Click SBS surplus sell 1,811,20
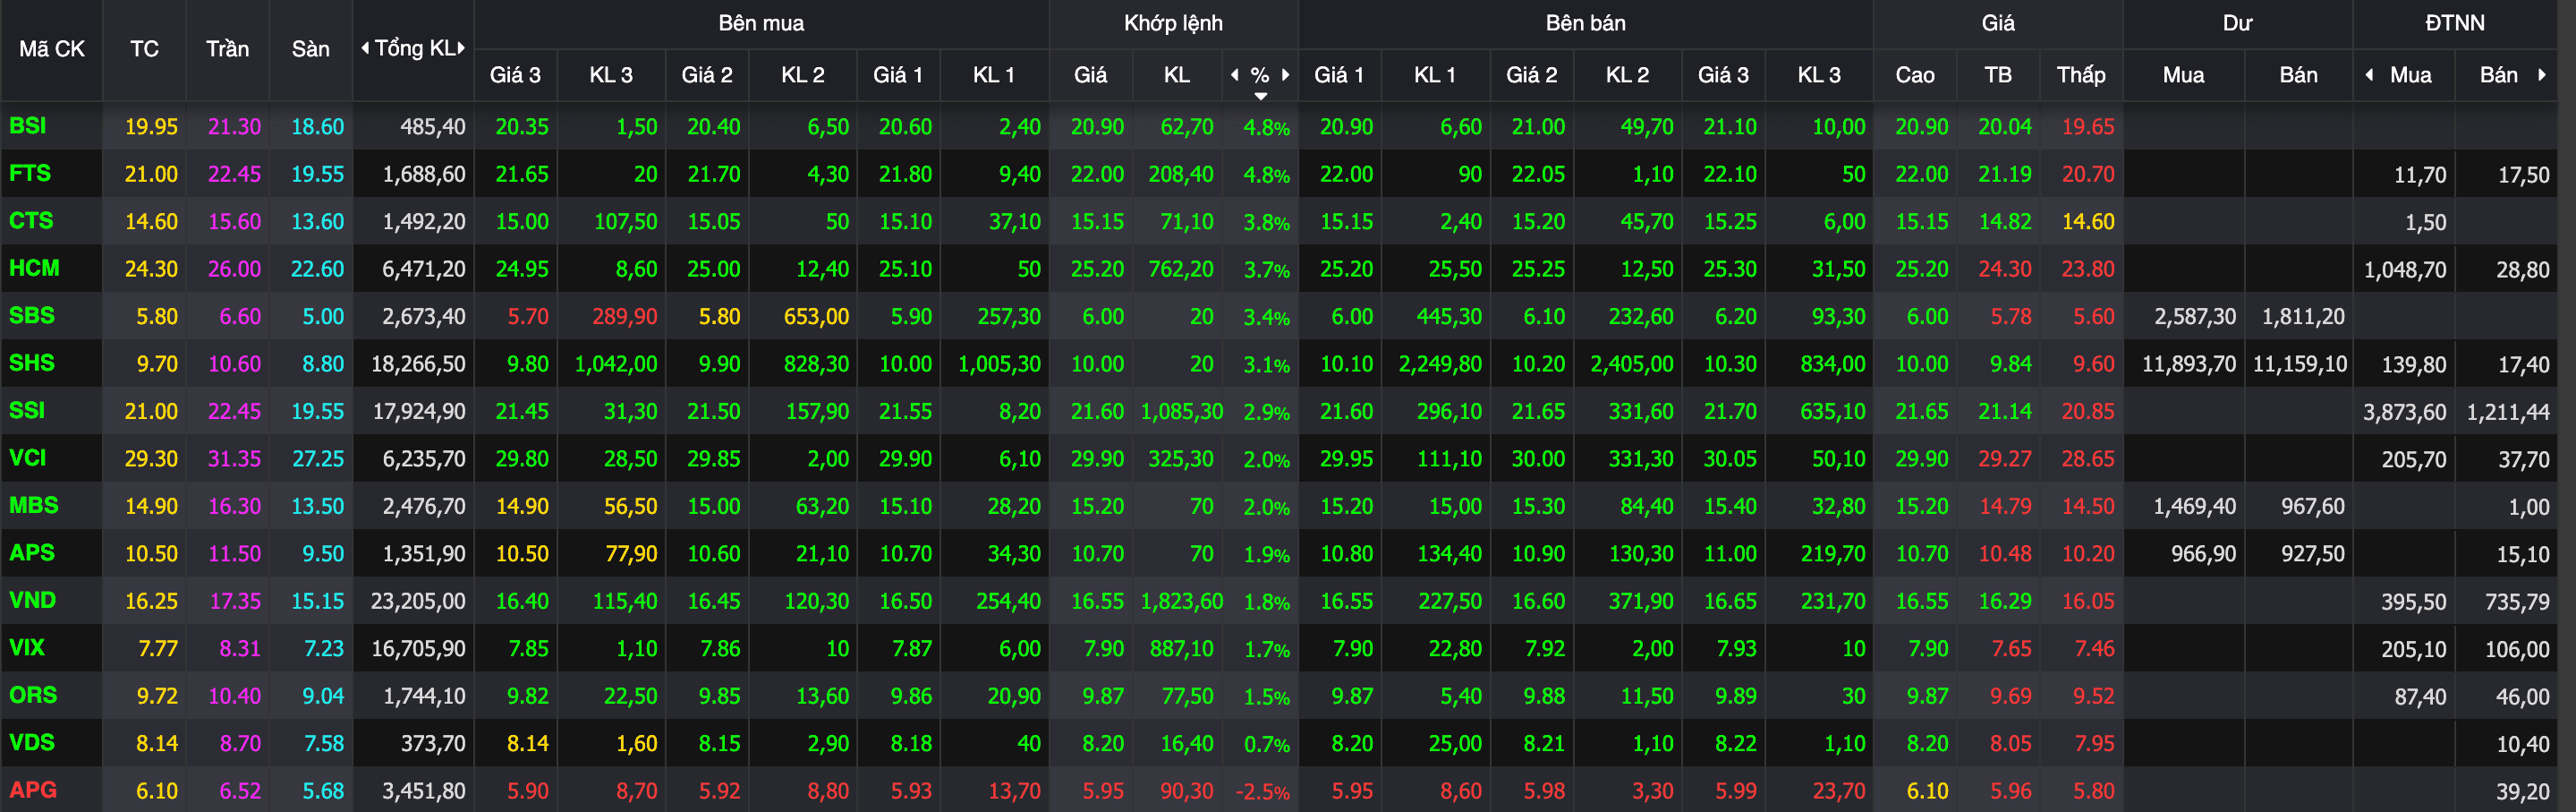Image resolution: width=2576 pixels, height=812 pixels. 2303,317
